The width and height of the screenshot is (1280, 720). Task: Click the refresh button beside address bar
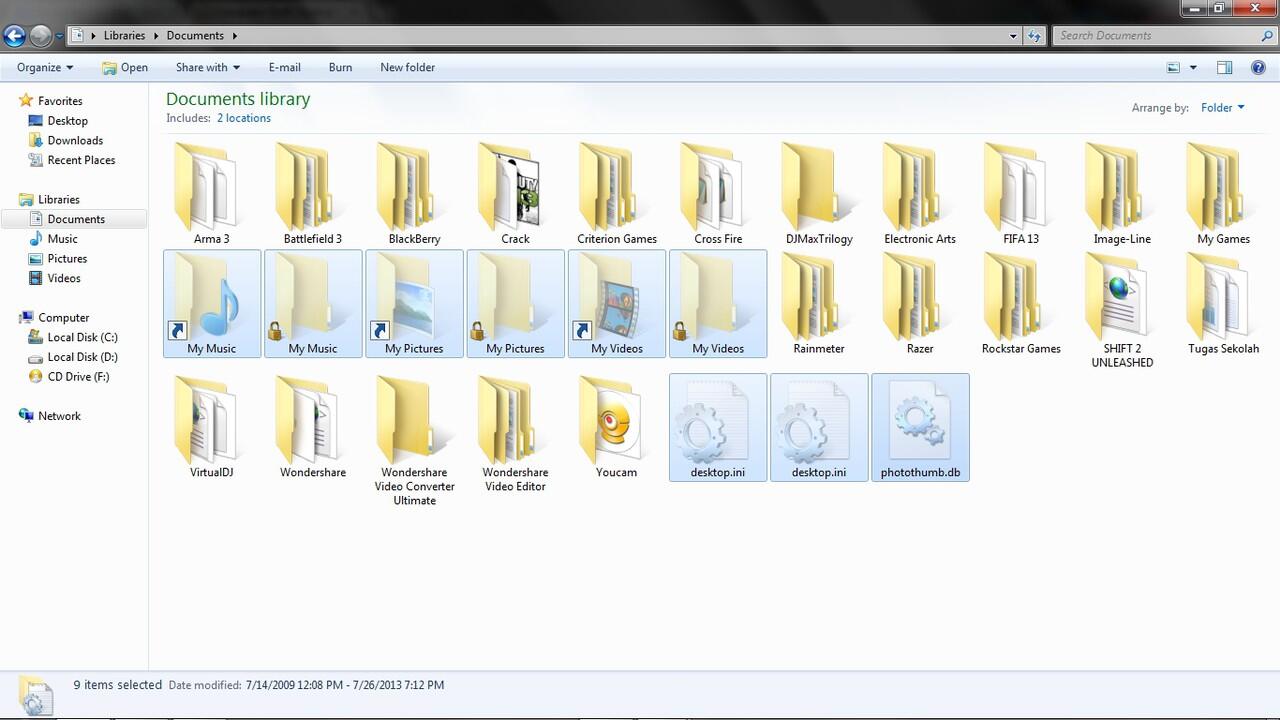coord(1035,36)
